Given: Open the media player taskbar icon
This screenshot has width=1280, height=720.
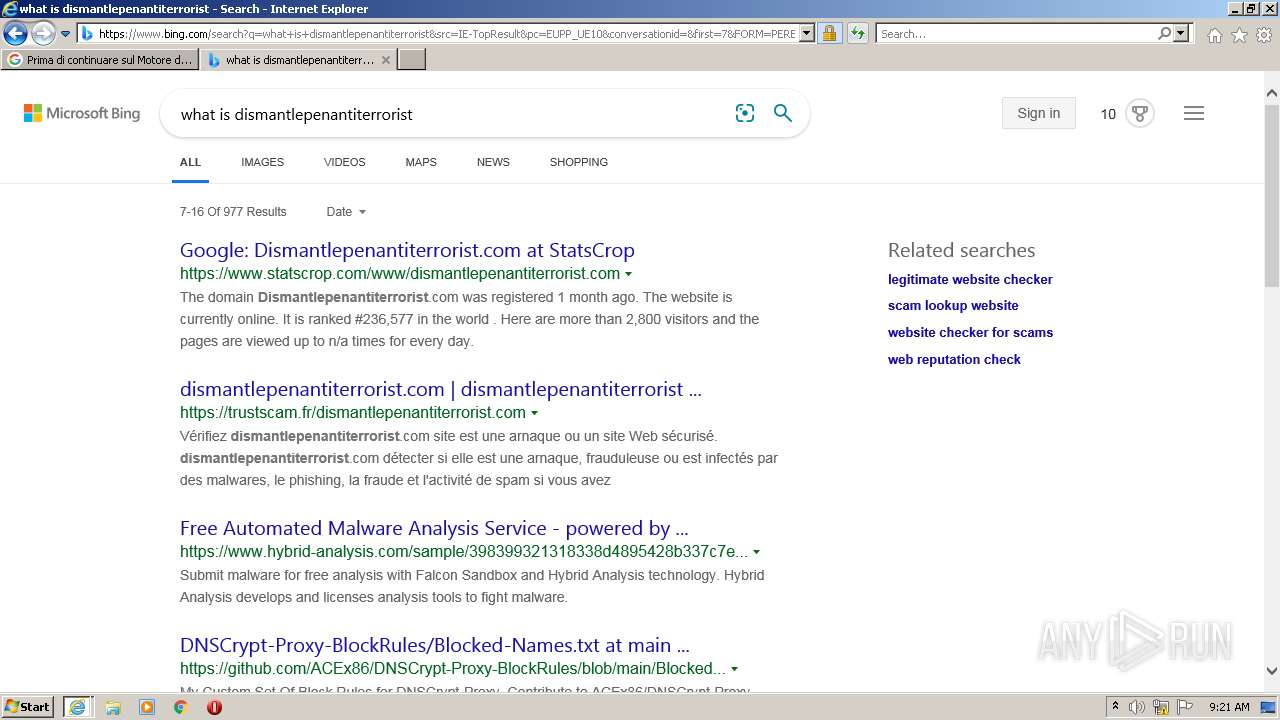Looking at the screenshot, I should point(147,707).
